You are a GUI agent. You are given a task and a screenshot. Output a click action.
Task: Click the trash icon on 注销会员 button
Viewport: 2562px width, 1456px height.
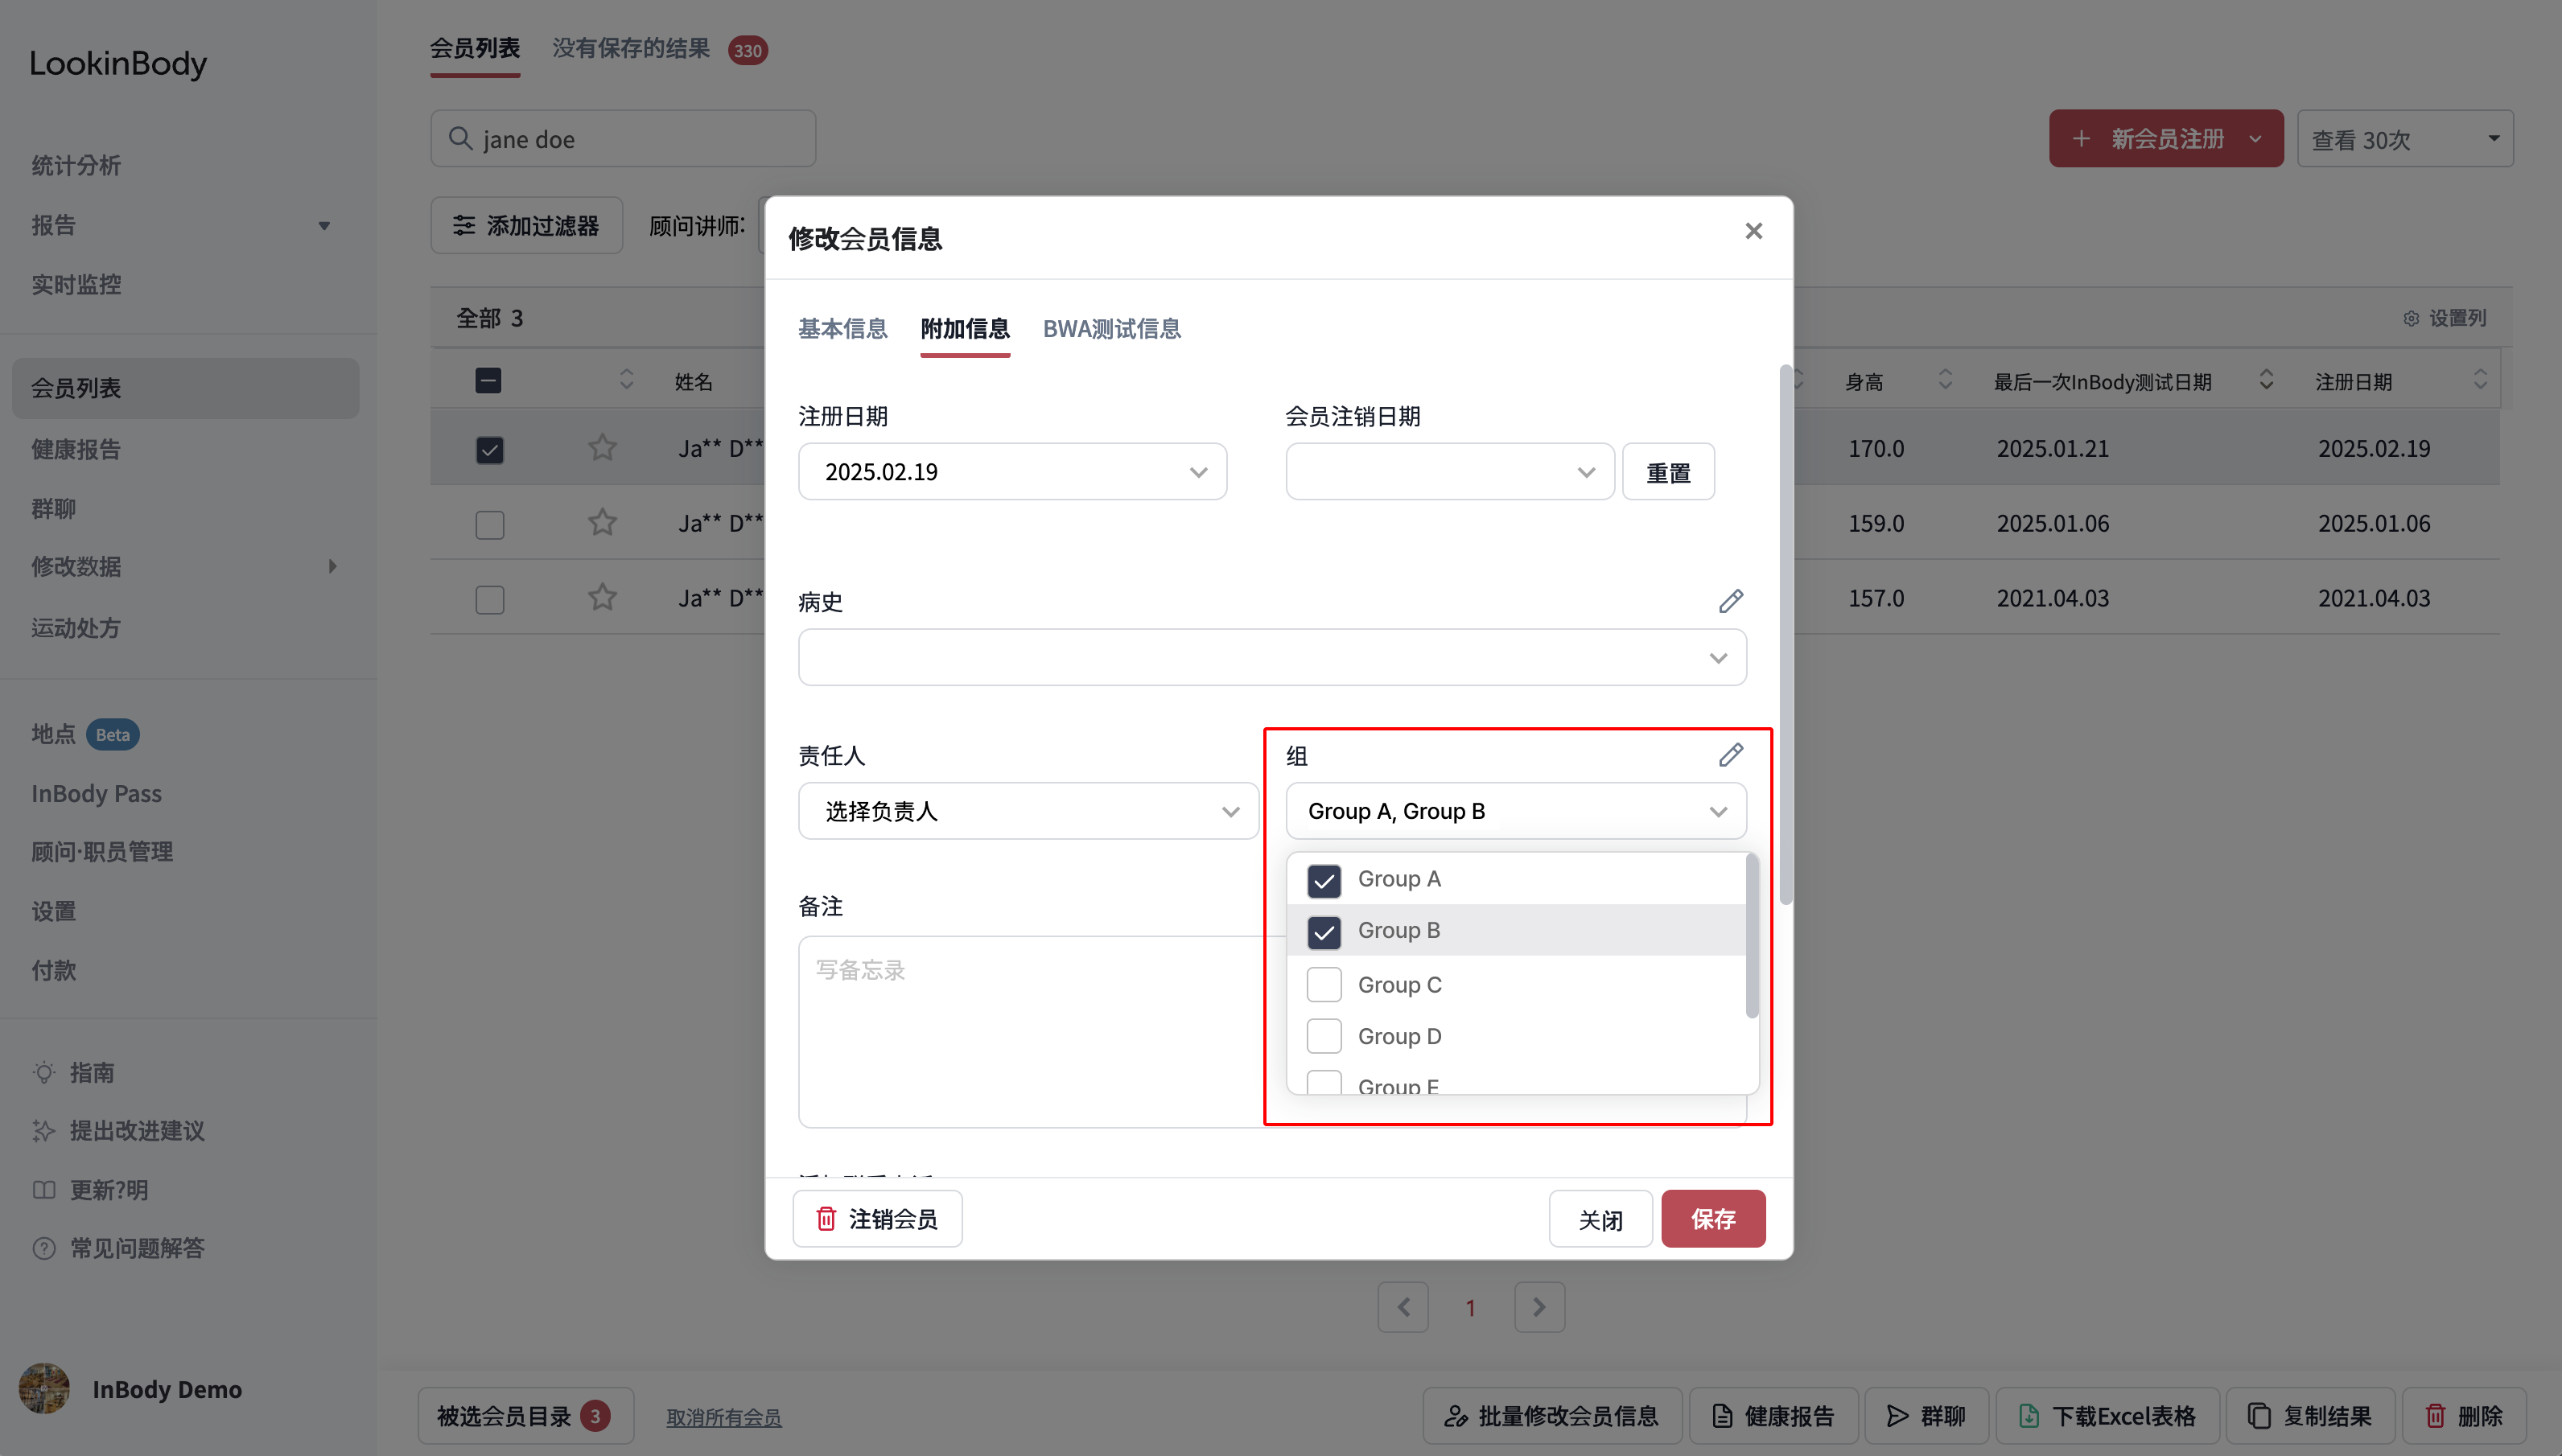[x=826, y=1219]
